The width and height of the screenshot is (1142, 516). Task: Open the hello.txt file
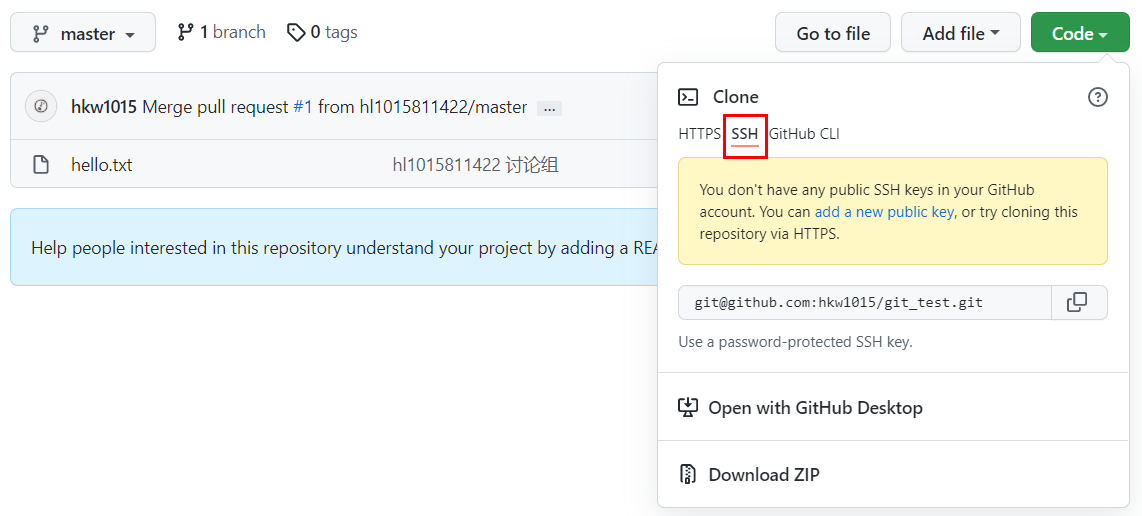(102, 165)
